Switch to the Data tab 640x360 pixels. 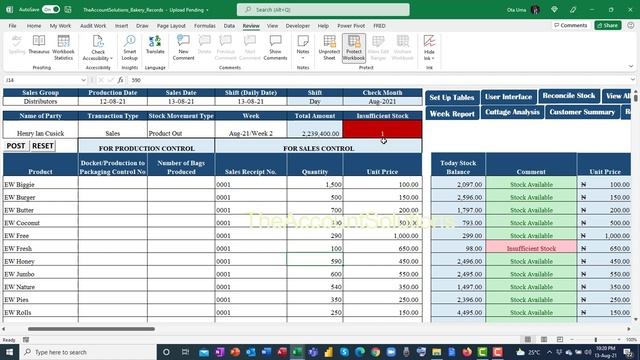[x=229, y=26]
